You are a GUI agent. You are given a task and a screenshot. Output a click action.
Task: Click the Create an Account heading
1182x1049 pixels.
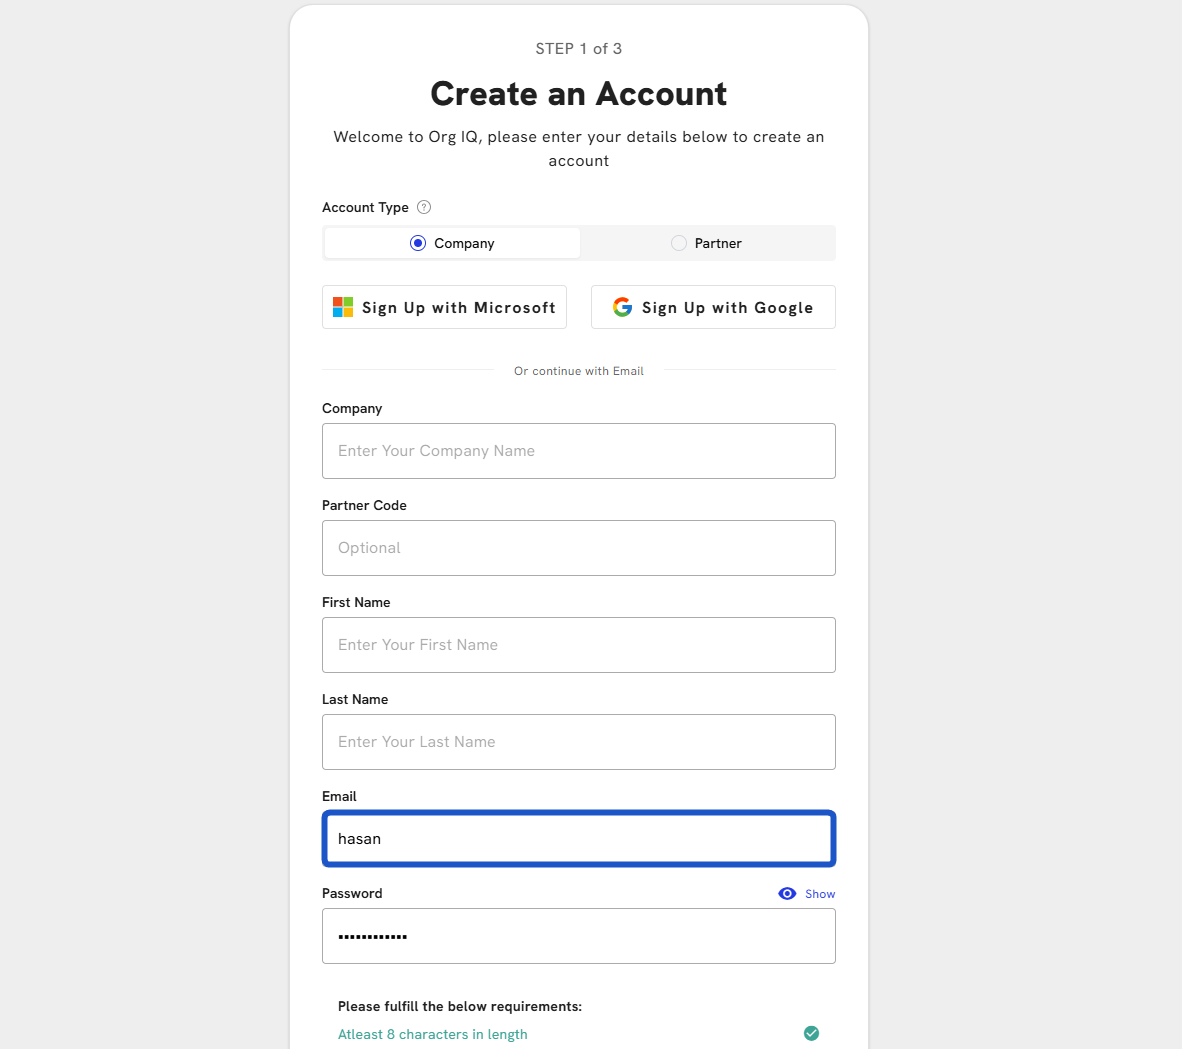(x=578, y=94)
